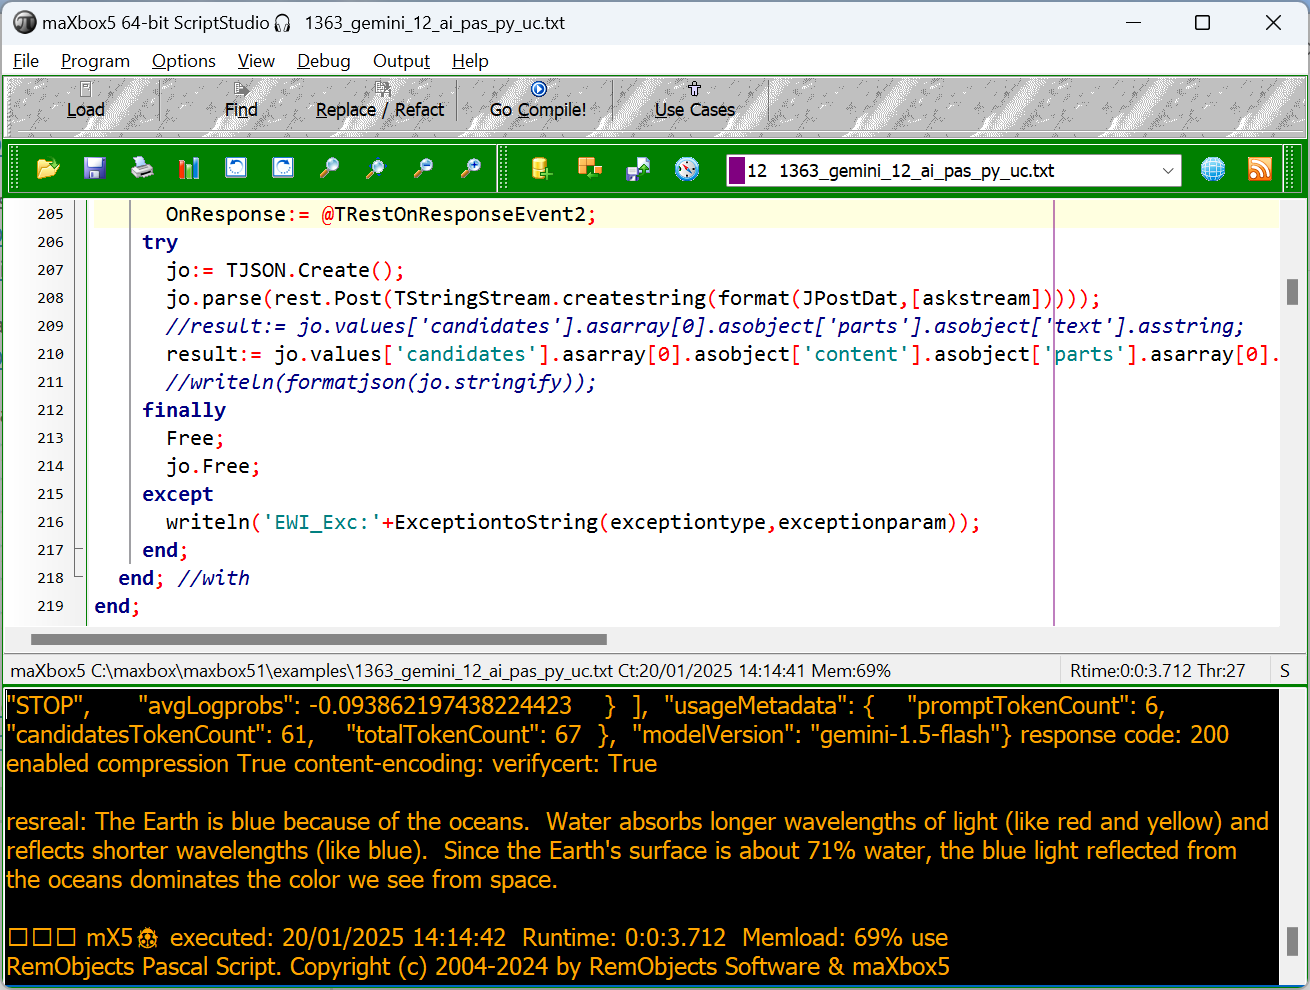Click the 'finally' keyword on line 212
Screen dimensions: 1310x990
click(x=184, y=410)
